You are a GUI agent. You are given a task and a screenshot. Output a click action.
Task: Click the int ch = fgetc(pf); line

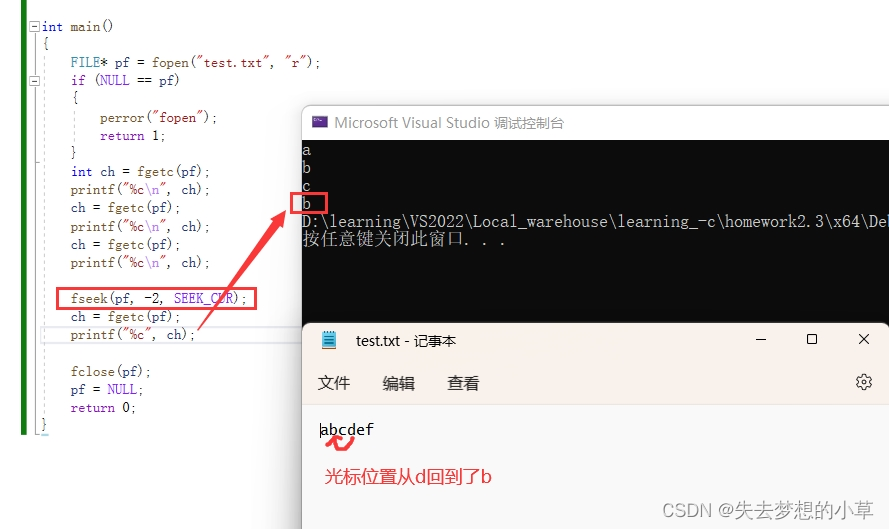pos(140,172)
